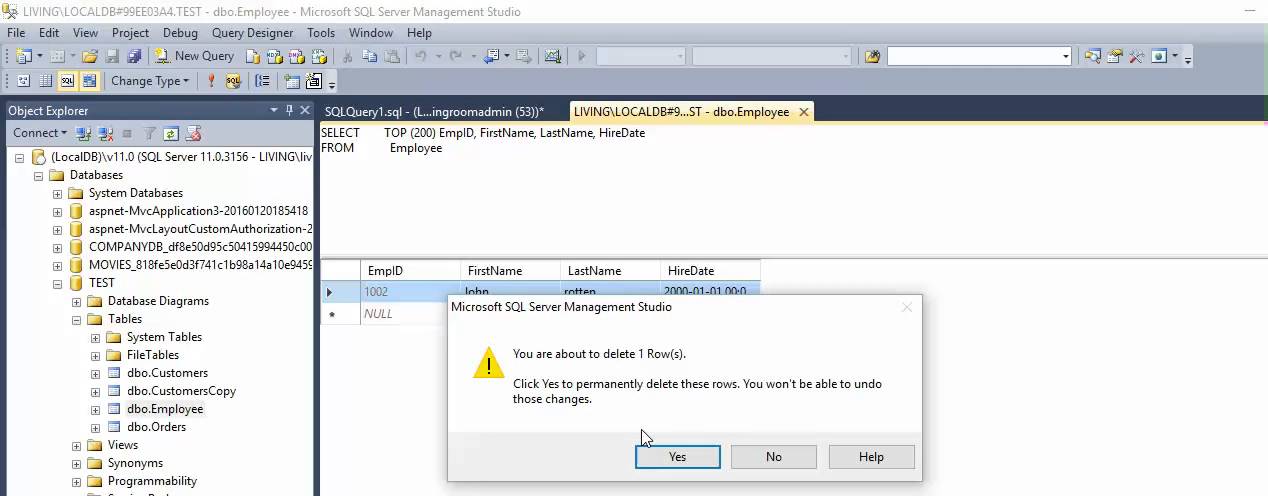Click the Refresh icon in Object Explorer
Viewport: 1268px width, 496px height.
171,133
